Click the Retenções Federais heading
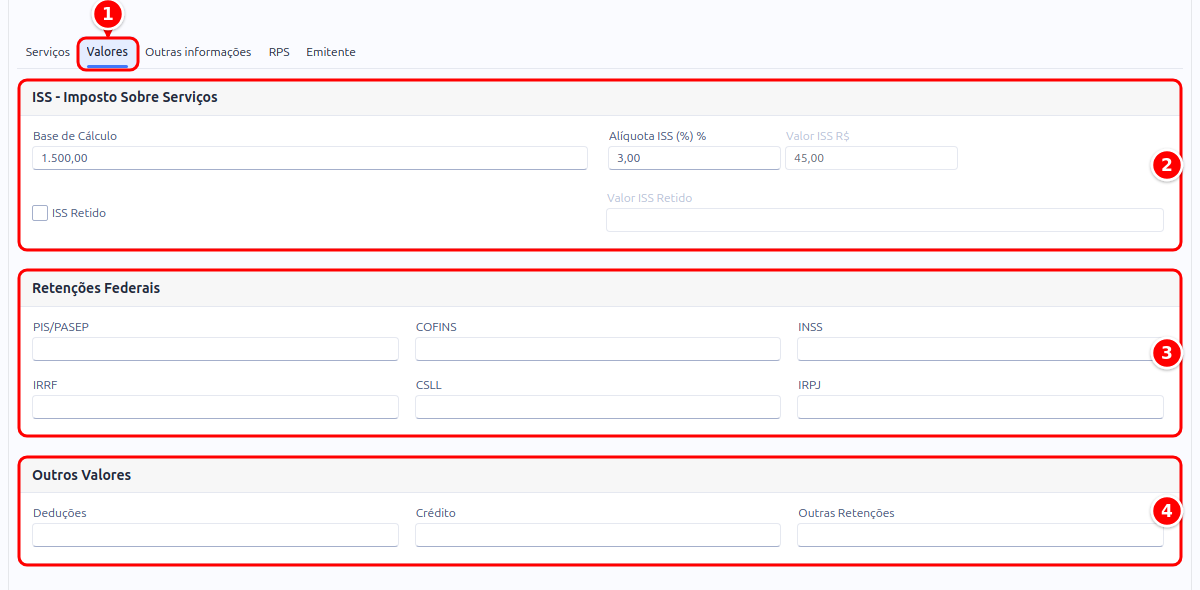The height and width of the screenshot is (590, 1200). [96, 288]
